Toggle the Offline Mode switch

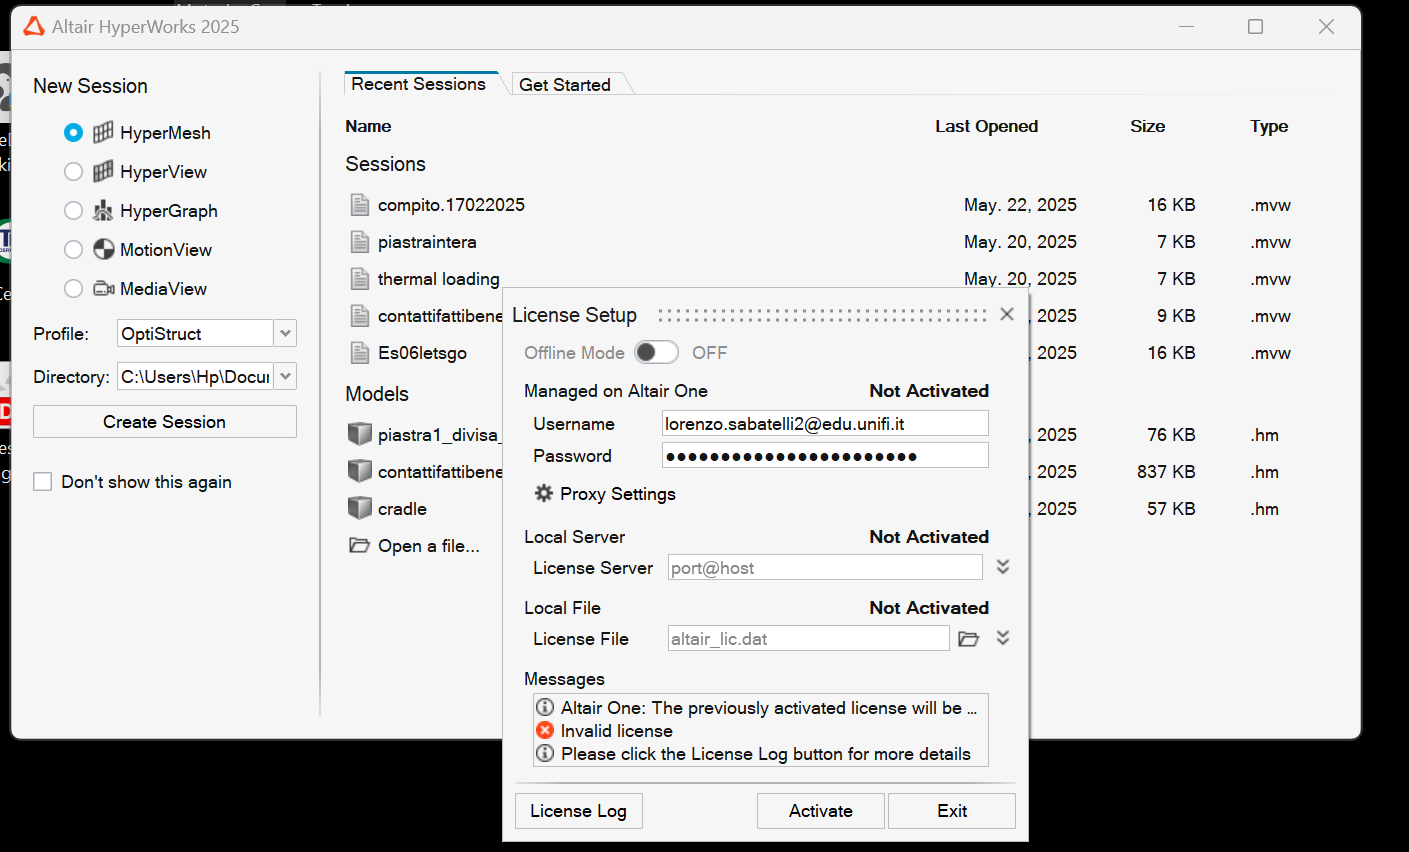[x=656, y=352]
